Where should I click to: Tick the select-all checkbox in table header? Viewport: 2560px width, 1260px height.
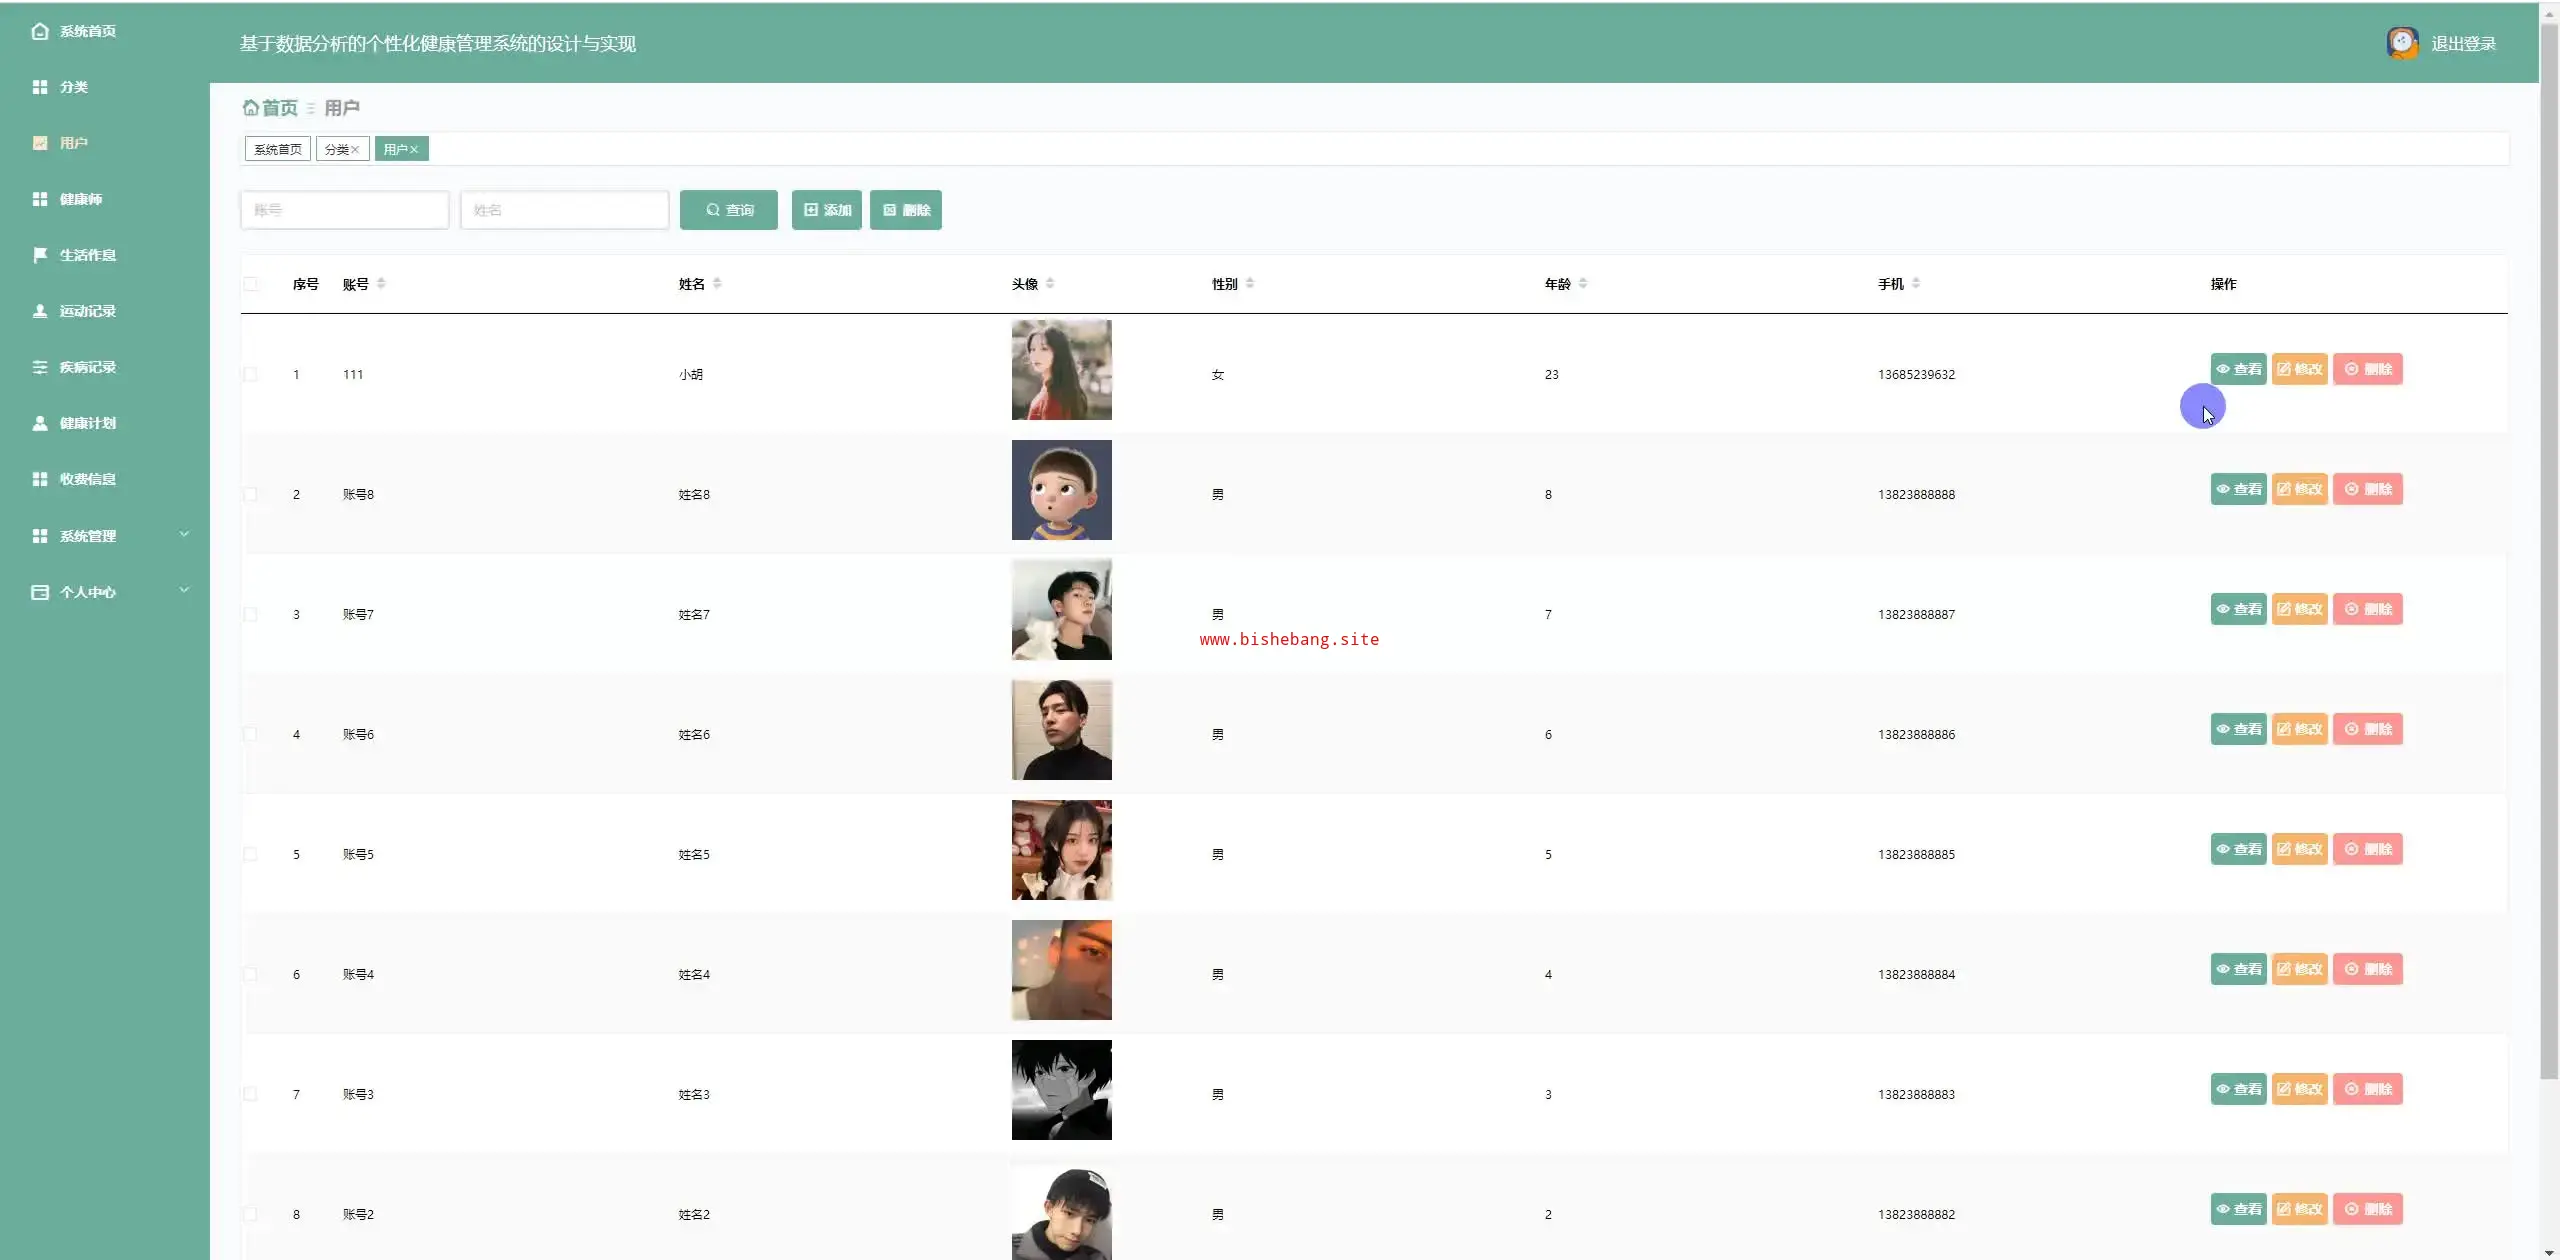pyautogui.click(x=251, y=284)
